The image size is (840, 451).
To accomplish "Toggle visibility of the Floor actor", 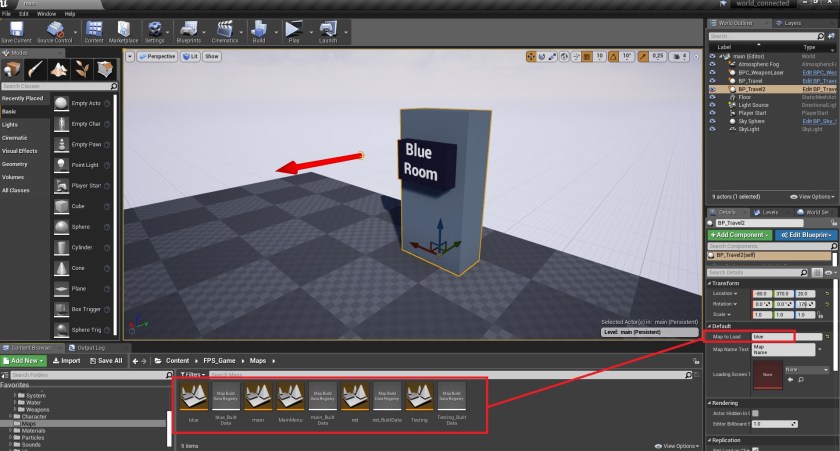I will pyautogui.click(x=713, y=97).
